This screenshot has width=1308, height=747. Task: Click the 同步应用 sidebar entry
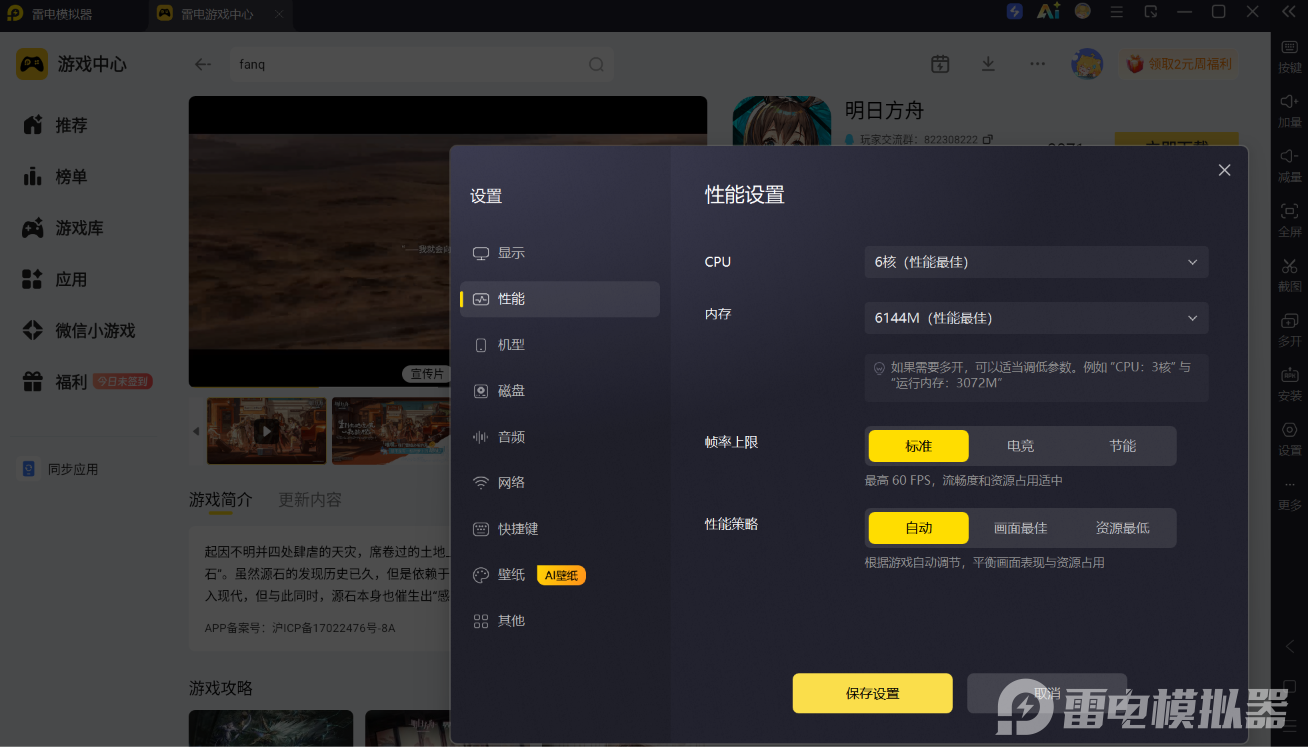pyautogui.click(x=60, y=469)
